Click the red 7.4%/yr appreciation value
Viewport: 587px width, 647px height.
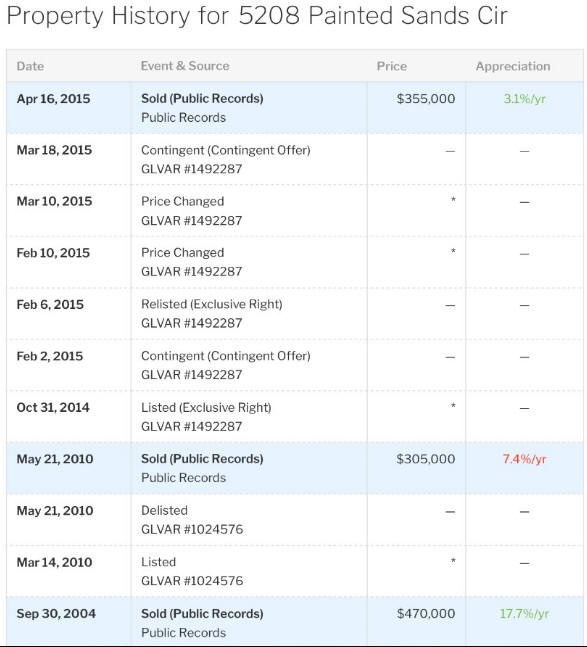(524, 459)
